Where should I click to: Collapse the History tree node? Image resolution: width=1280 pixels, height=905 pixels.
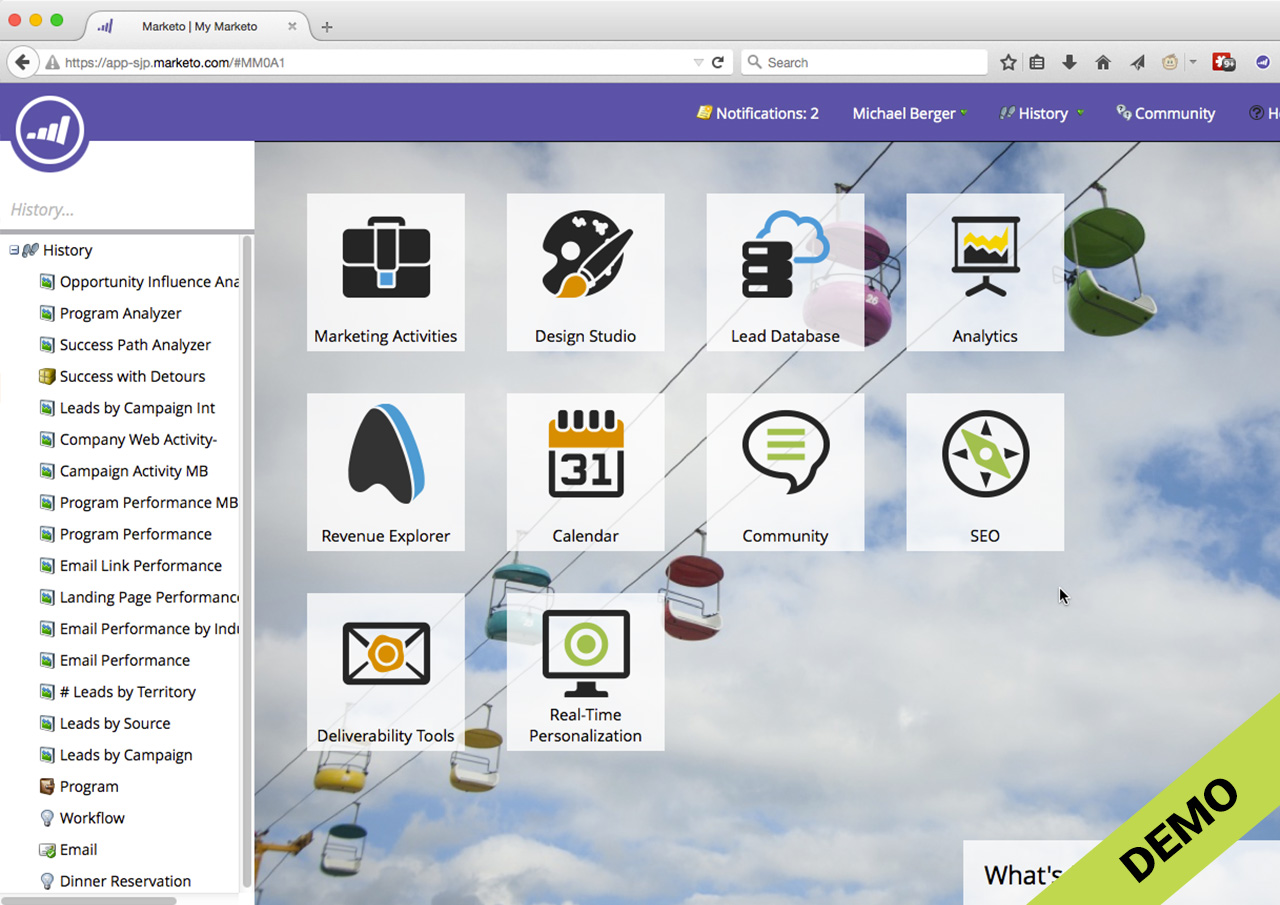(14, 251)
